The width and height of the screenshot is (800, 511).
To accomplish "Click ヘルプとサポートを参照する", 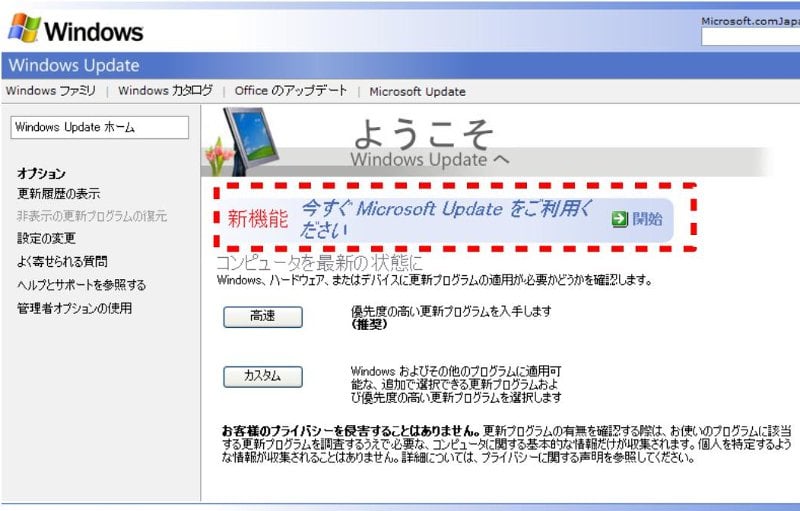I will tap(81, 285).
